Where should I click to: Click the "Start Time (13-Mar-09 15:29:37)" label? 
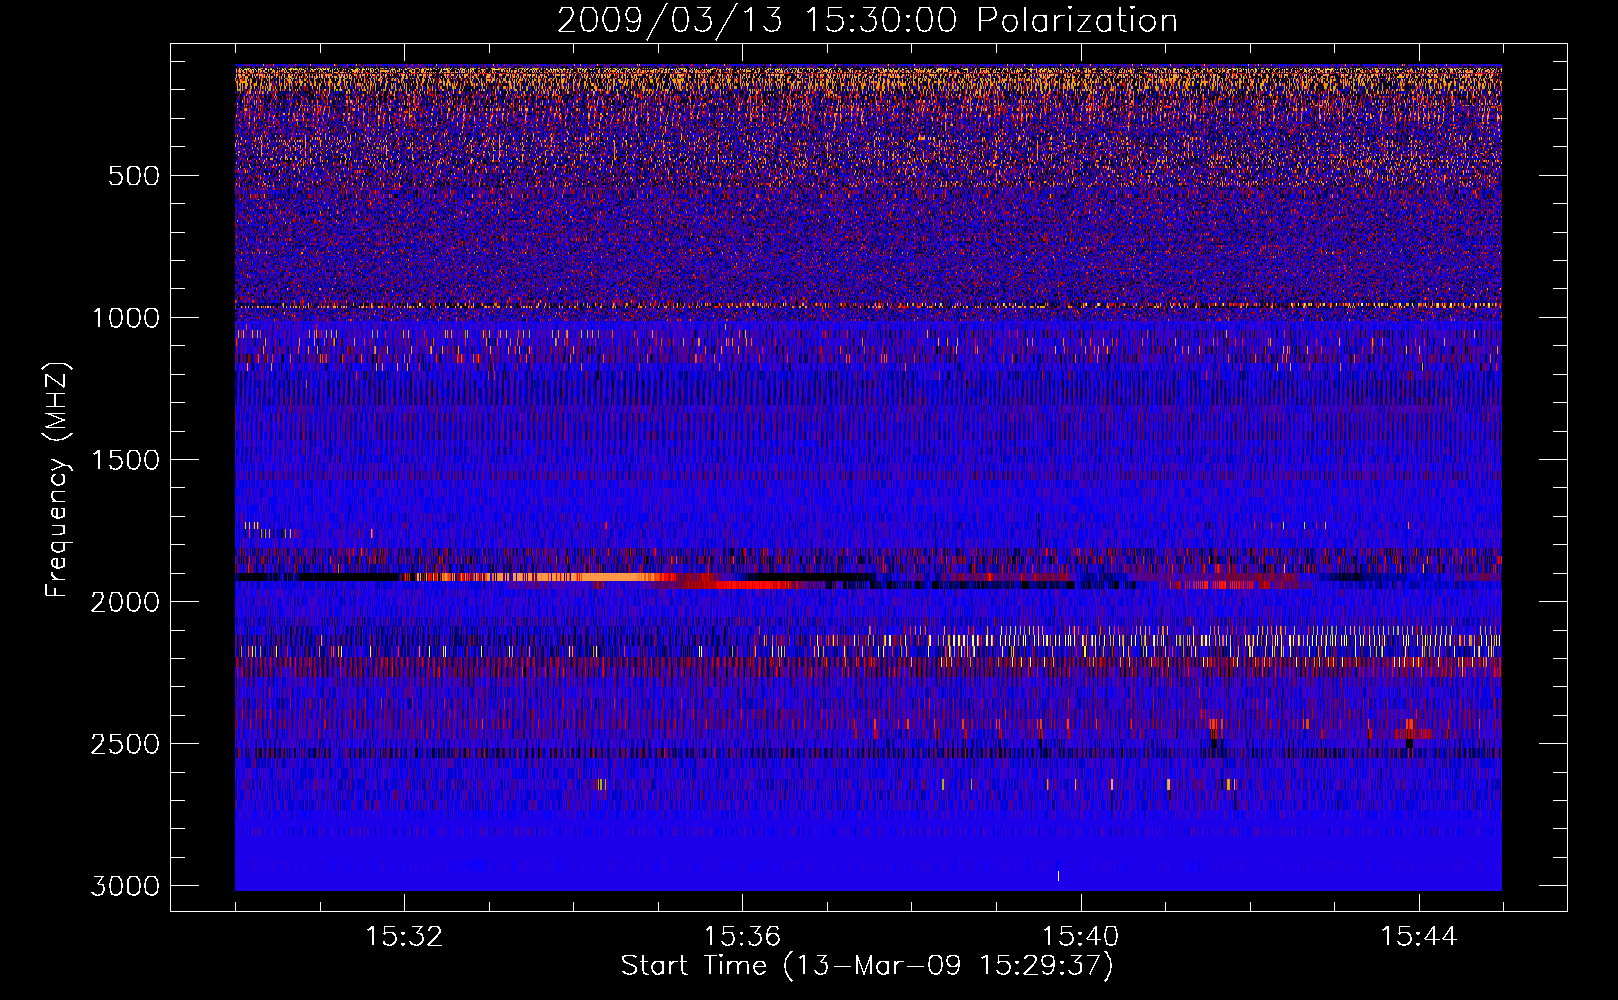pos(867,966)
